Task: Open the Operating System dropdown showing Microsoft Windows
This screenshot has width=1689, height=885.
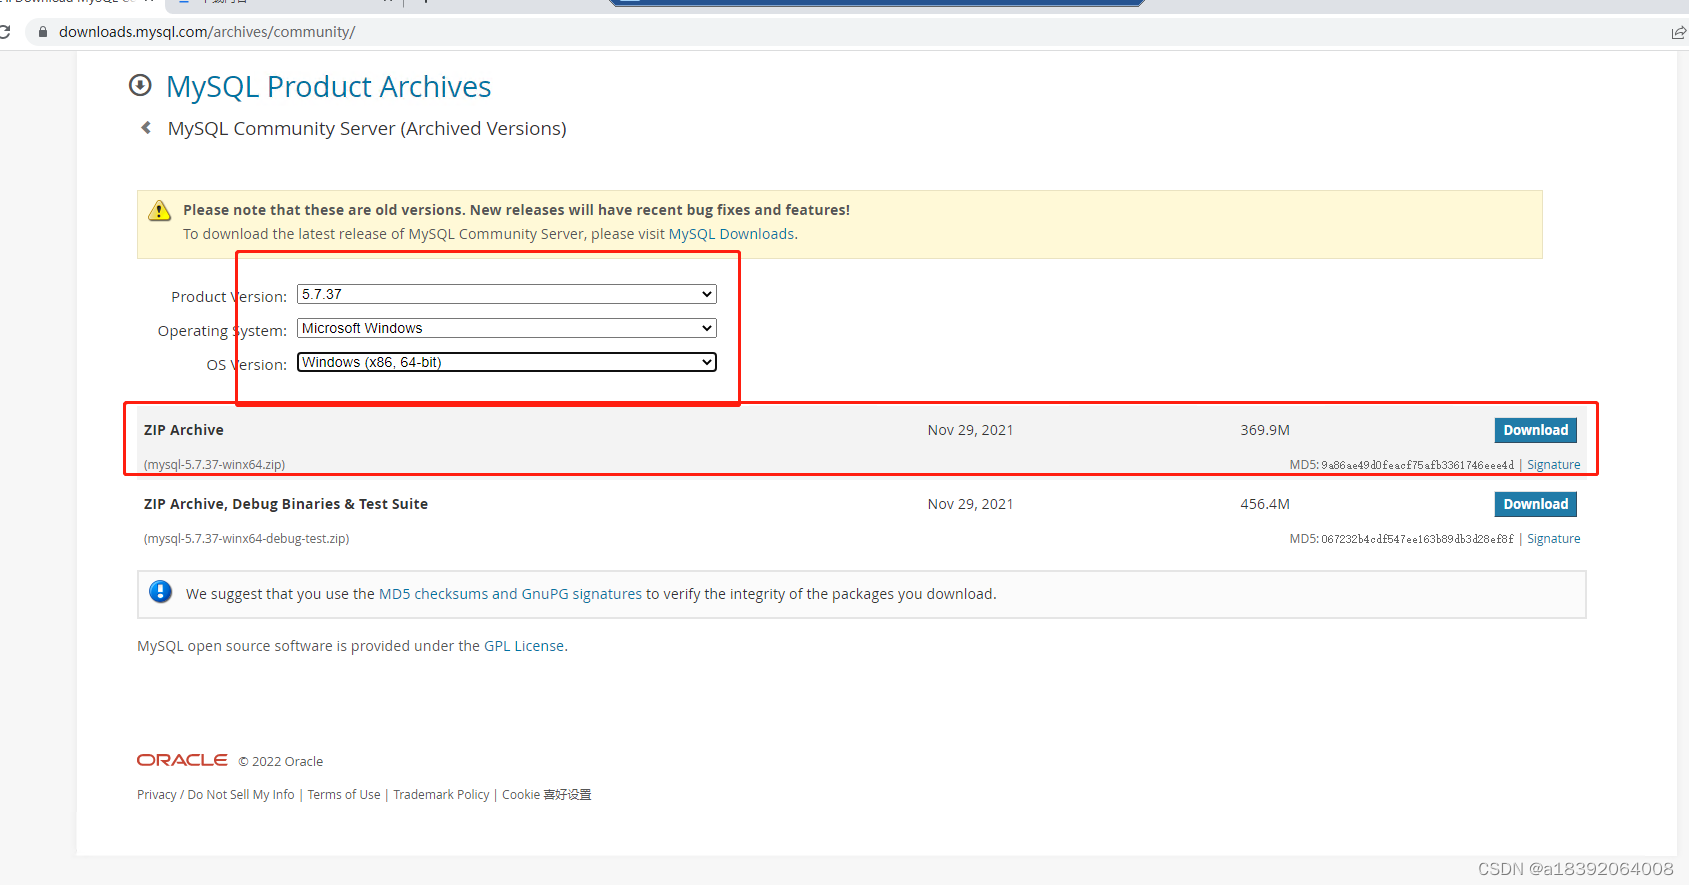Action: click(507, 328)
